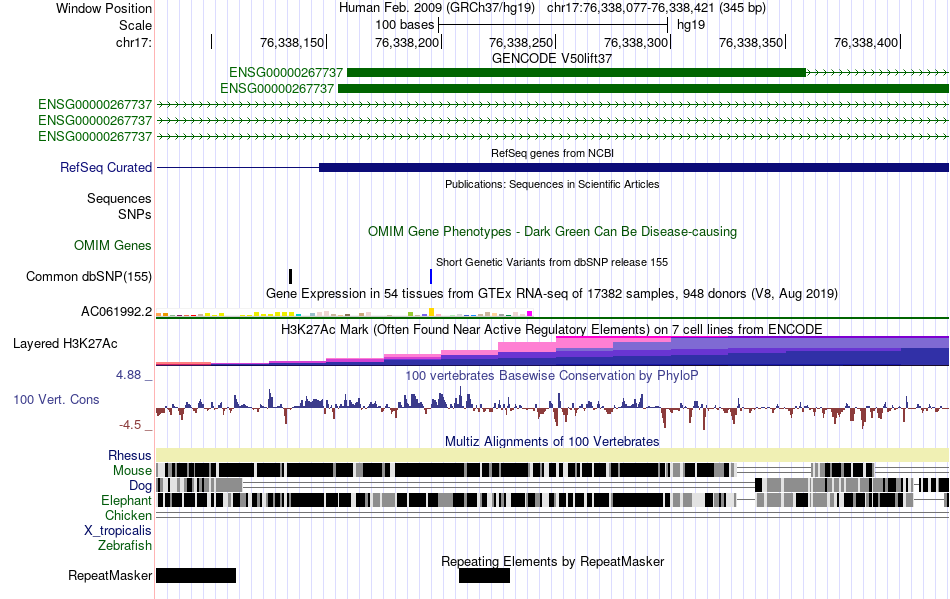Click the Zebrafish alignment label
This screenshot has height=599, width=950.
pyautogui.click(x=125, y=546)
